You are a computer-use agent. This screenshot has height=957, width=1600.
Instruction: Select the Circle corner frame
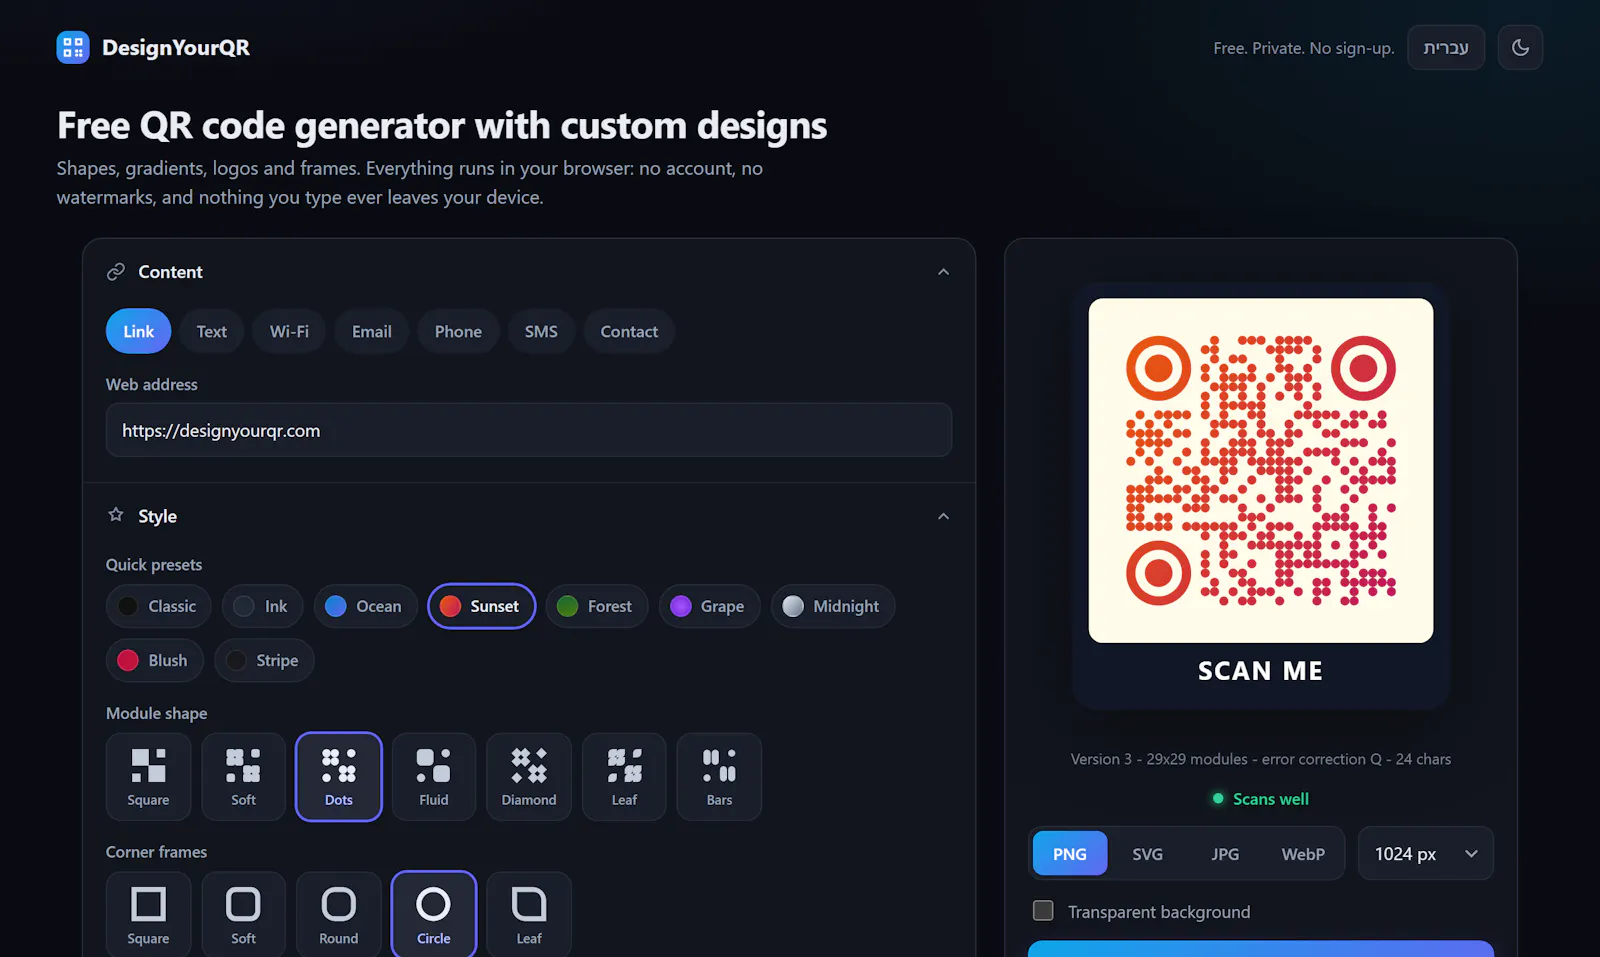tap(434, 915)
